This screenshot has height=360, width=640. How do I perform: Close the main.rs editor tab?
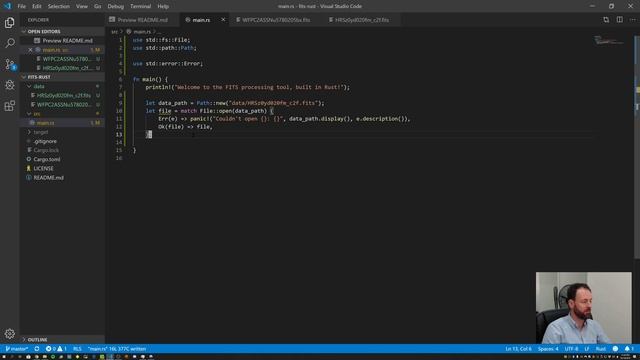(223, 20)
